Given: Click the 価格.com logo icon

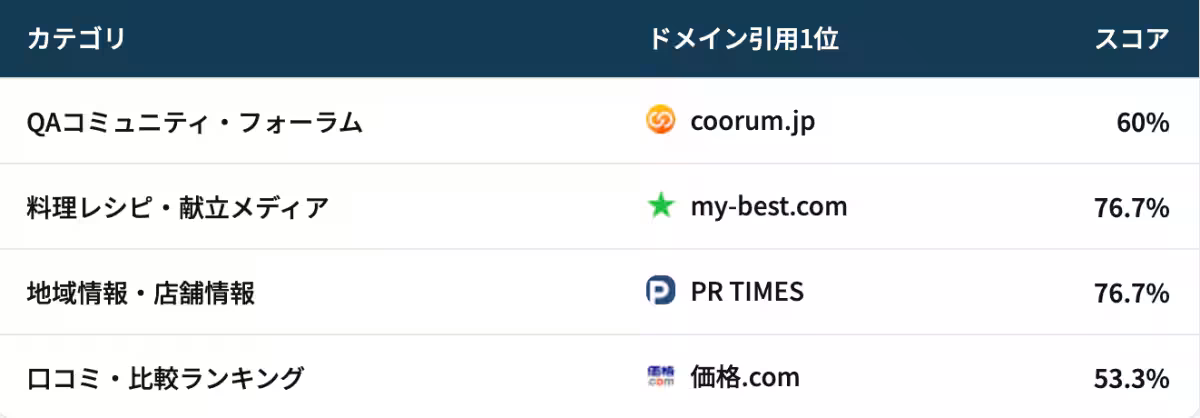Looking at the screenshot, I should 660,377.
